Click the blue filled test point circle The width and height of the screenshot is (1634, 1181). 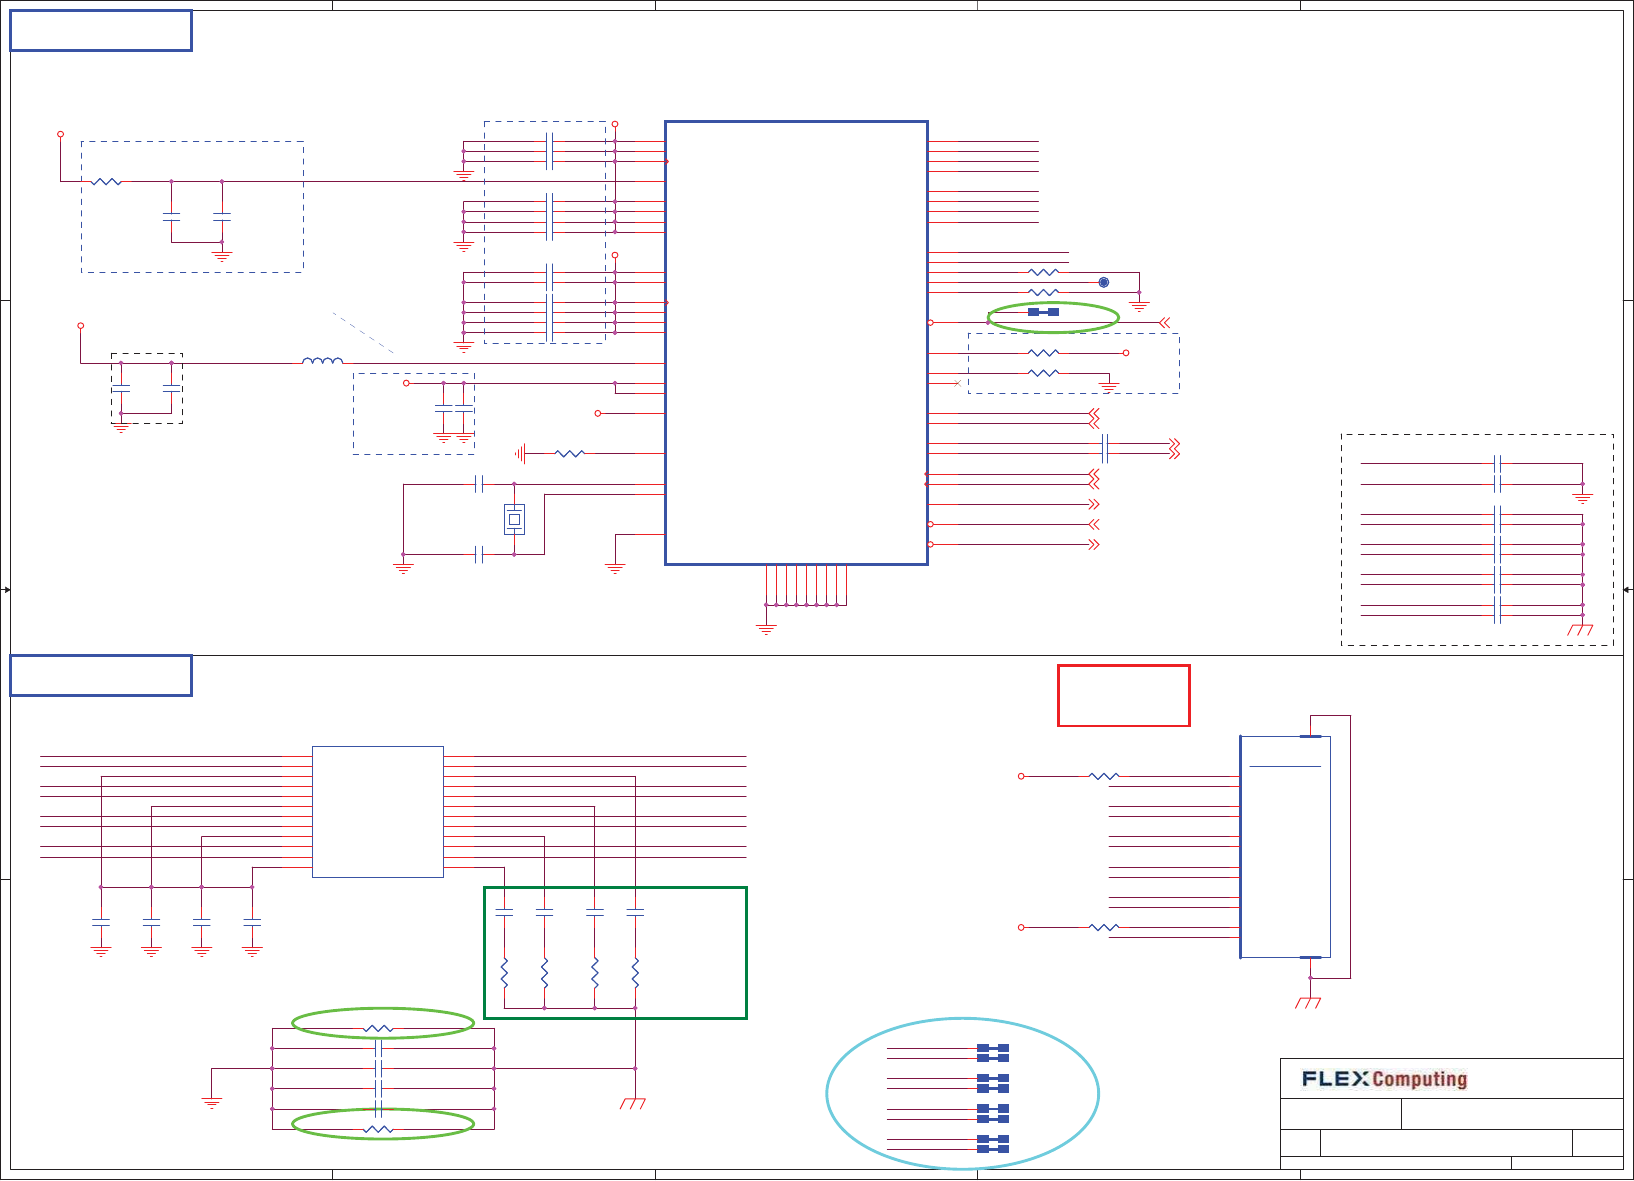pyautogui.click(x=1104, y=283)
